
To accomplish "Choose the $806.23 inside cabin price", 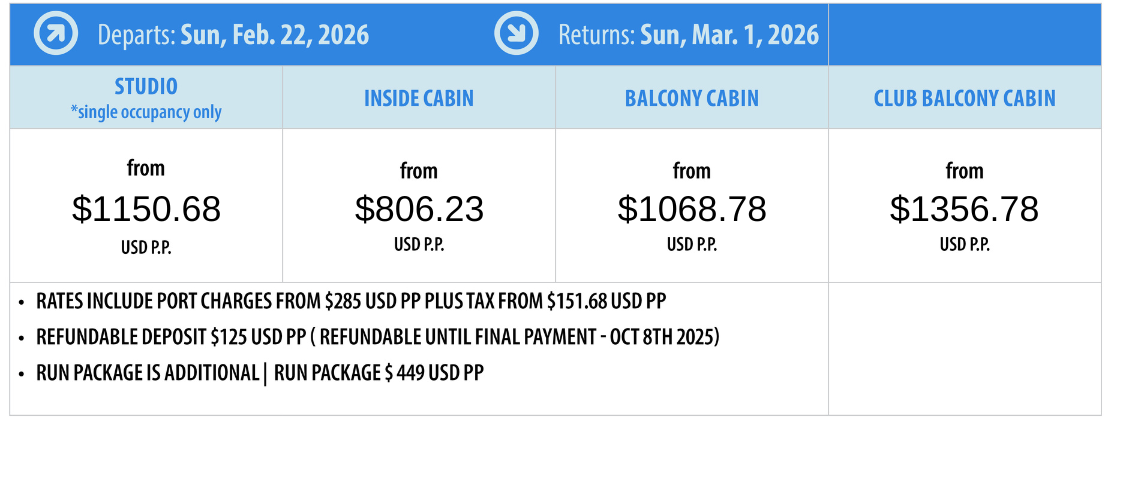I will 419,209.
